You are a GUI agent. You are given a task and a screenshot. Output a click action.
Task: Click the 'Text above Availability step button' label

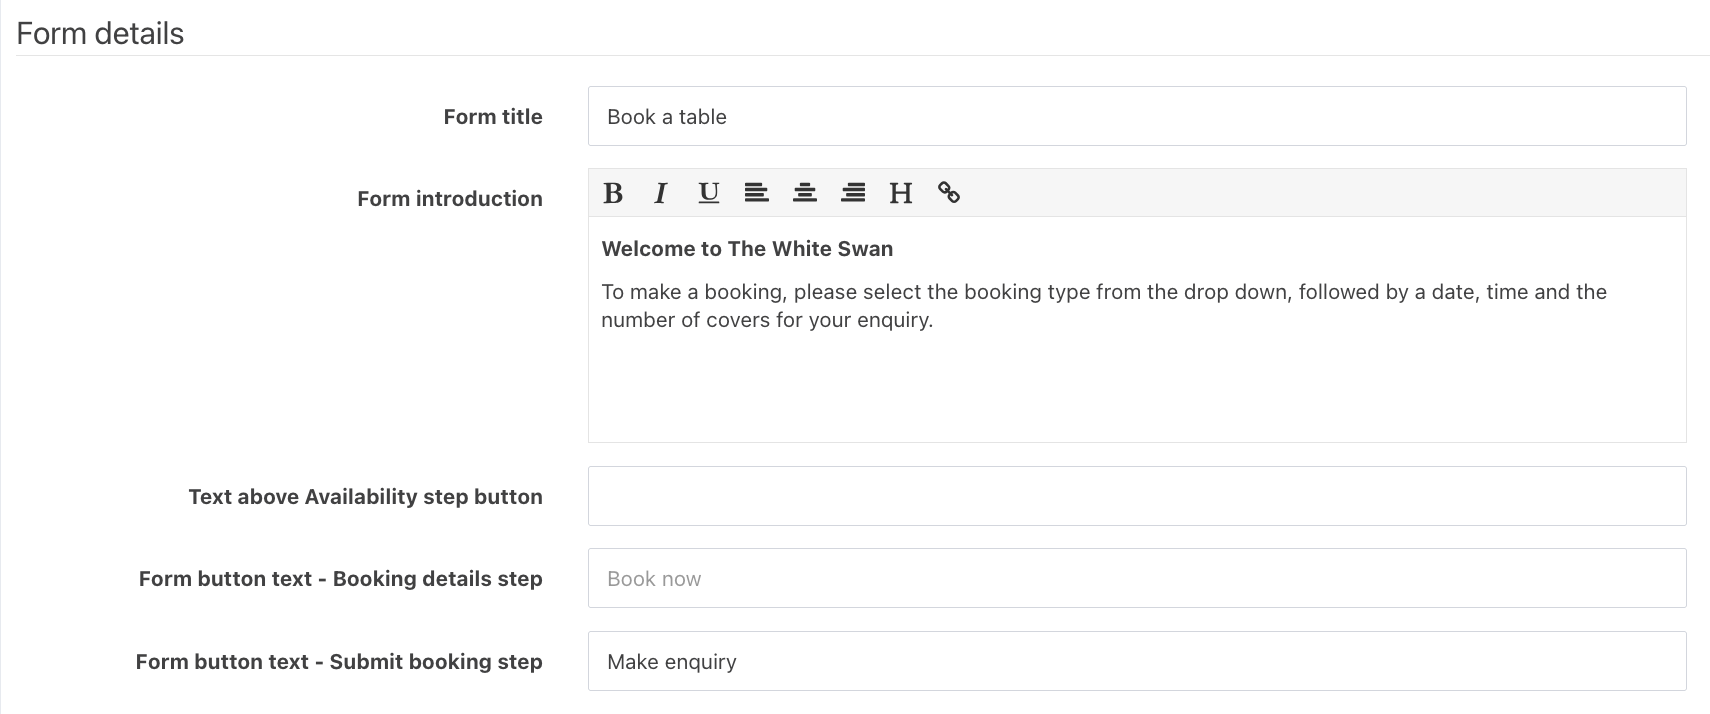point(366,497)
